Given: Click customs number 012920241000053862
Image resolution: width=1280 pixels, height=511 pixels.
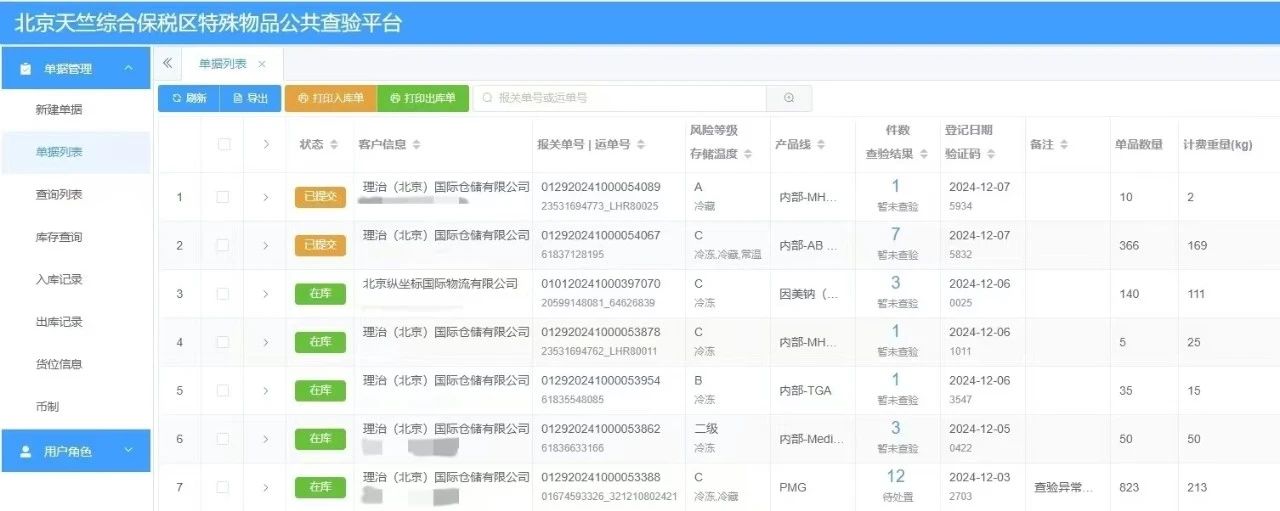Looking at the screenshot, I should [601, 429].
